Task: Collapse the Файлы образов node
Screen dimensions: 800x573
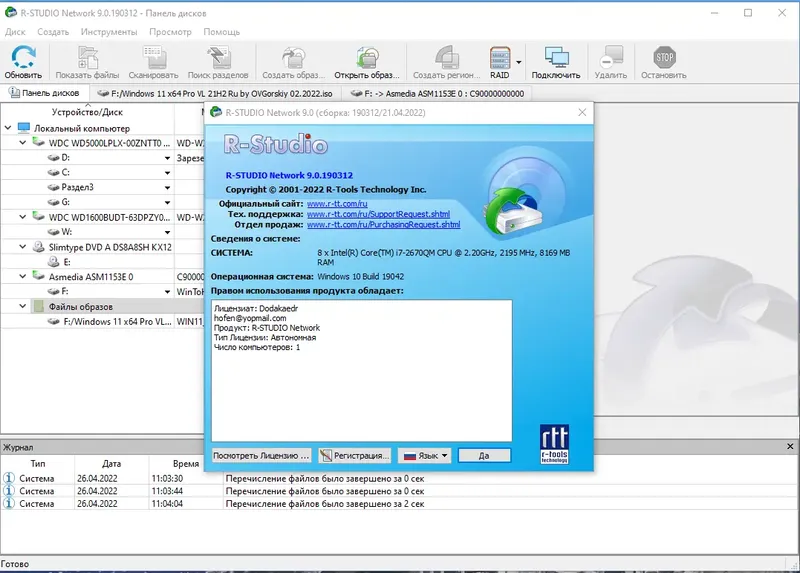Action: click(22, 306)
